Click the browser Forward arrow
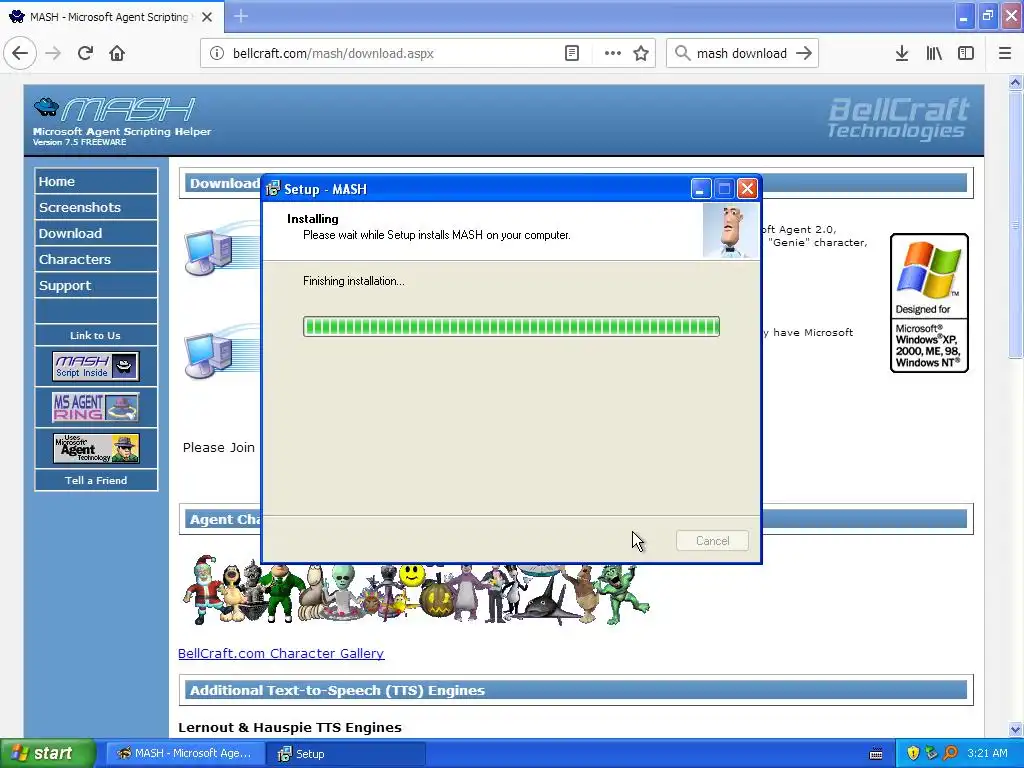The height and width of the screenshot is (768, 1024). coord(54,54)
